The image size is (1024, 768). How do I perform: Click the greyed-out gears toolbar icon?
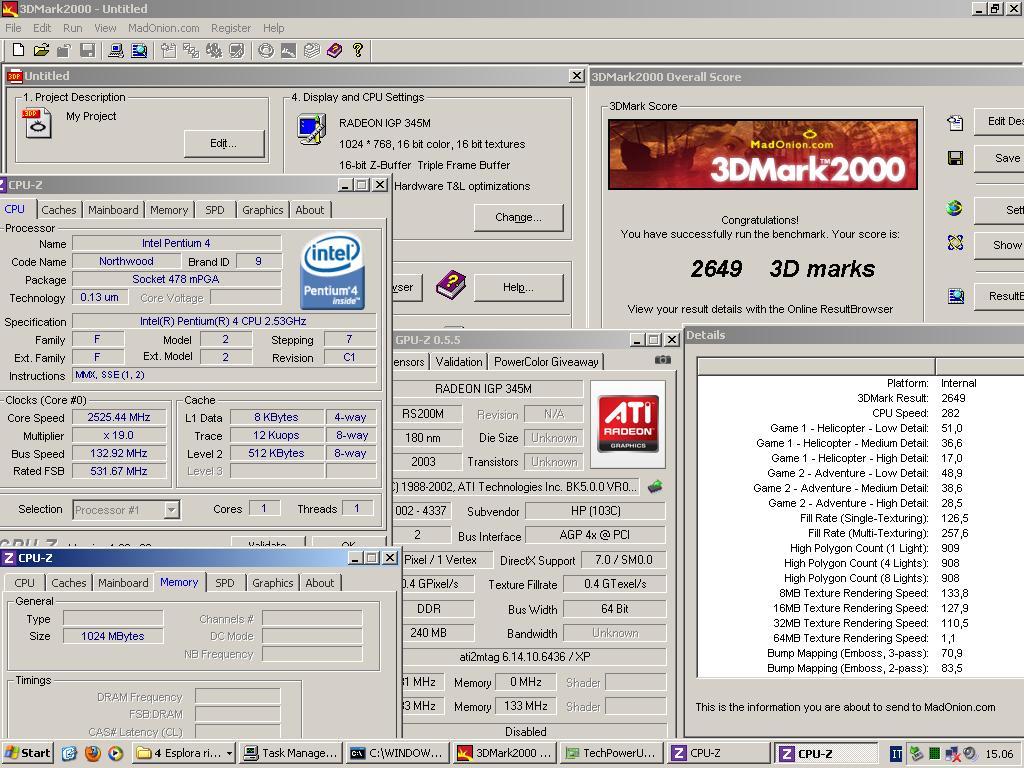point(214,50)
